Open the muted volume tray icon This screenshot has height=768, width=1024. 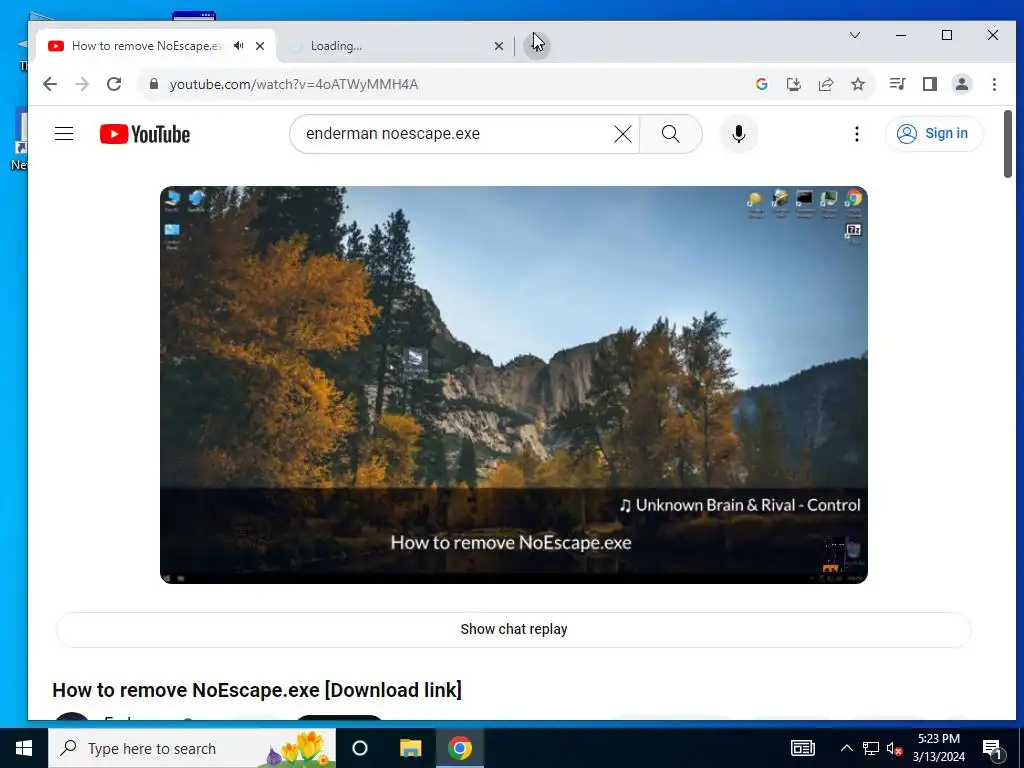pyautogui.click(x=894, y=748)
